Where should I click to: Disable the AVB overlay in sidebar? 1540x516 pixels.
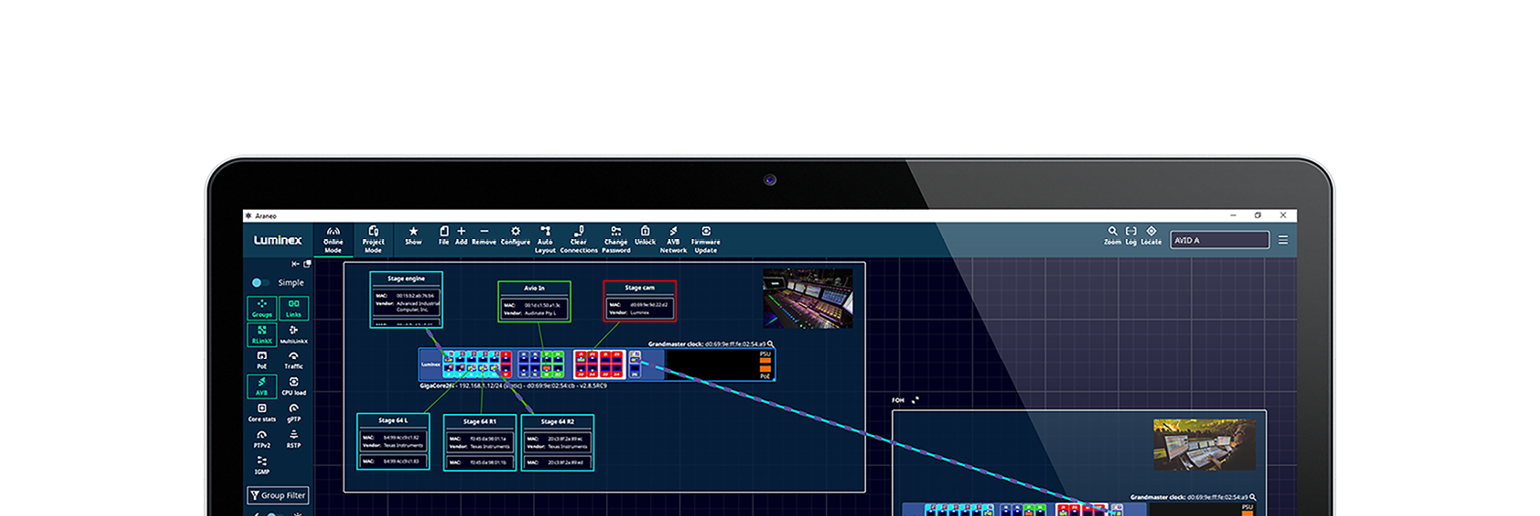(x=262, y=386)
